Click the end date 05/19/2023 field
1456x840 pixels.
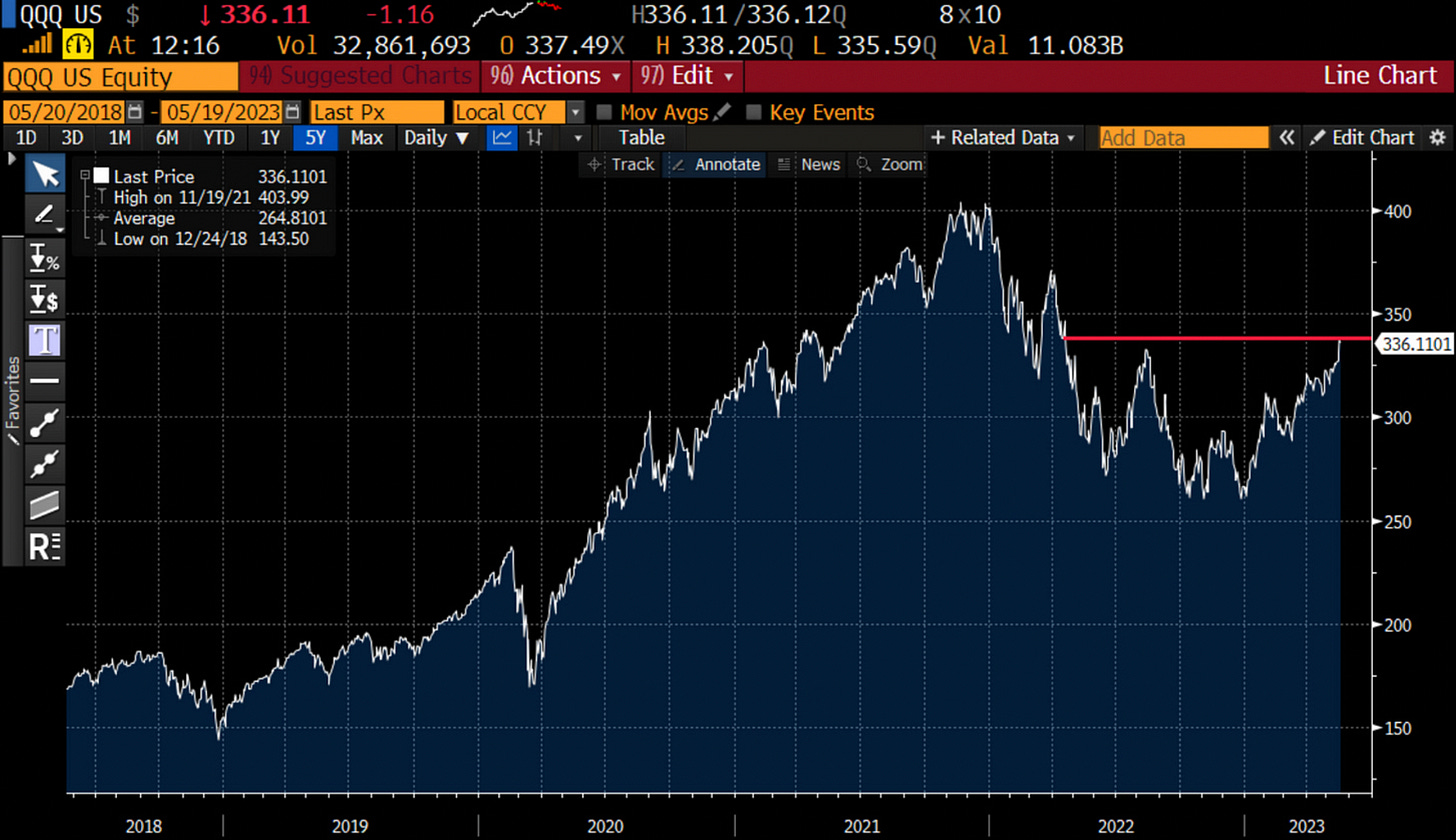coord(221,113)
